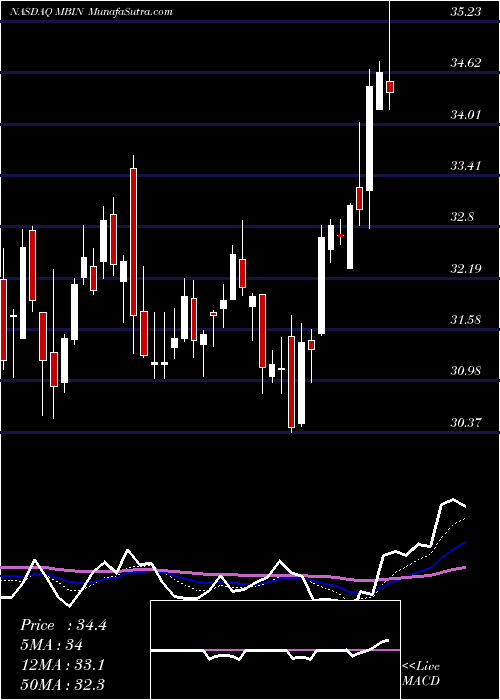Click the 34.01 price axis label
The height and width of the screenshot is (700, 500).
coord(465,115)
